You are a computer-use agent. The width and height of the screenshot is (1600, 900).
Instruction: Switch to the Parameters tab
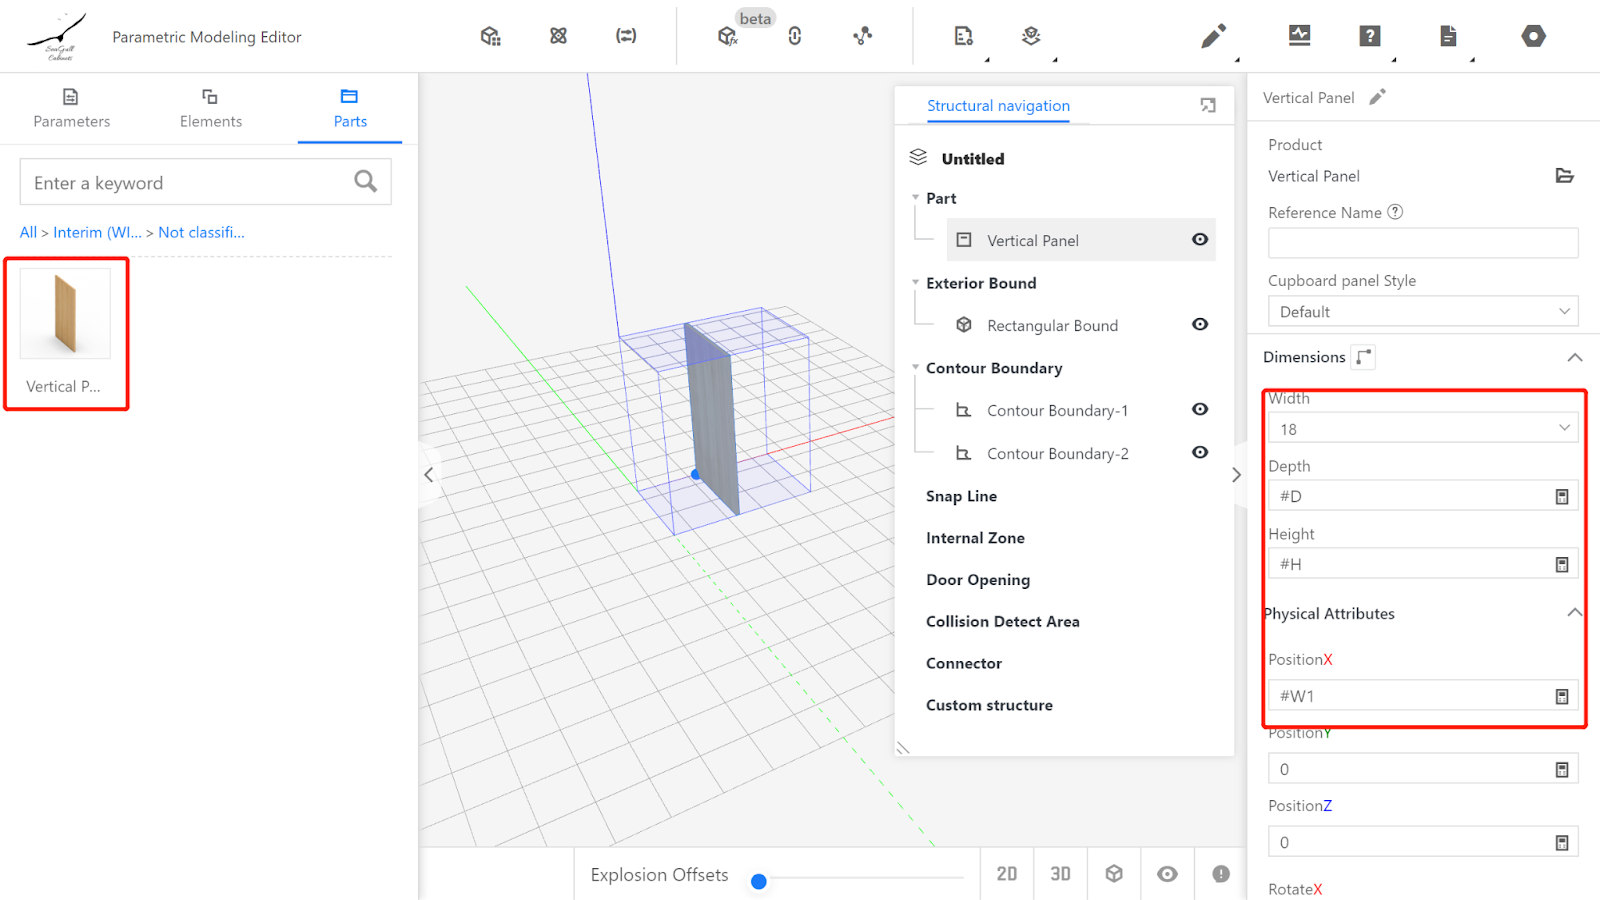pos(71,108)
